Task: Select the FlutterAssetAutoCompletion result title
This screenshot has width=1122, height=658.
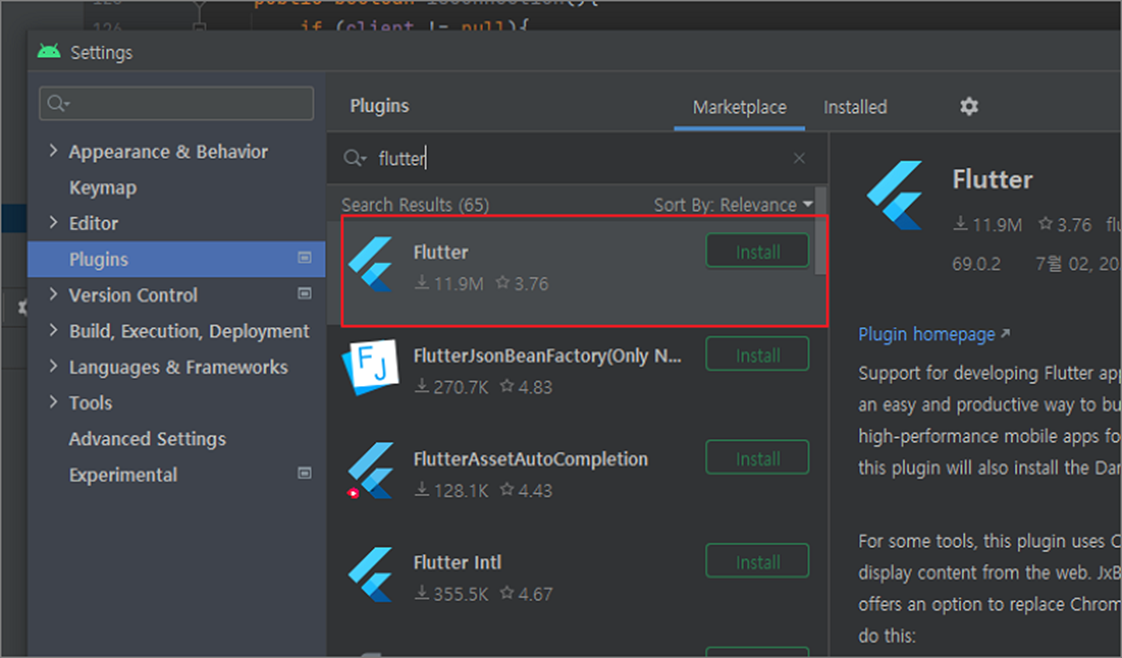Action: (530, 459)
